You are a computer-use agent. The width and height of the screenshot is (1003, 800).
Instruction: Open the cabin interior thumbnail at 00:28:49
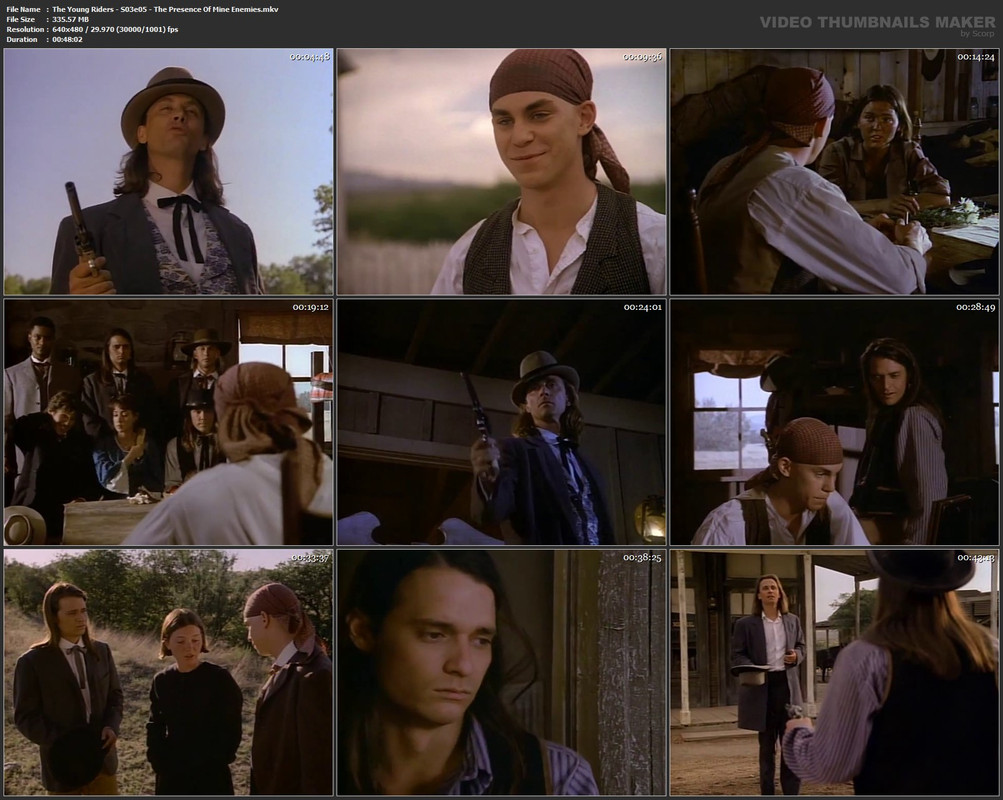834,422
